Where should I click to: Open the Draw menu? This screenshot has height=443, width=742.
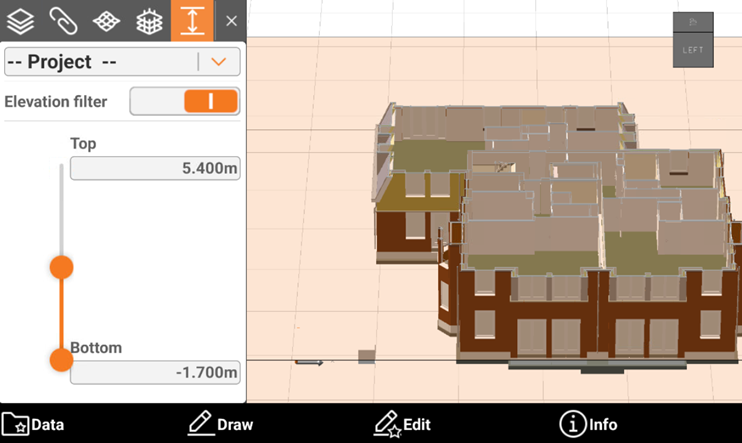[220, 424]
